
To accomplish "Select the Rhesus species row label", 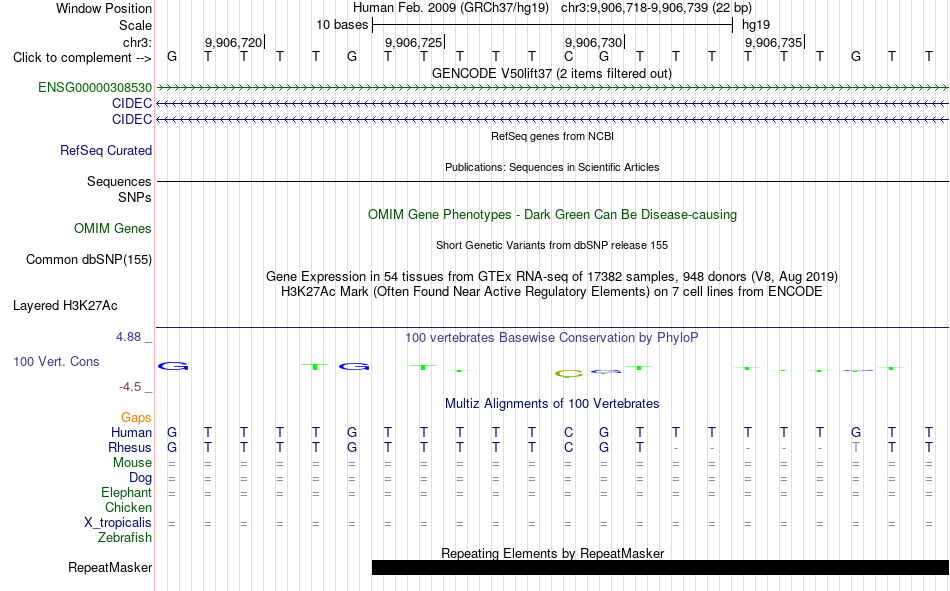I will click(130, 447).
